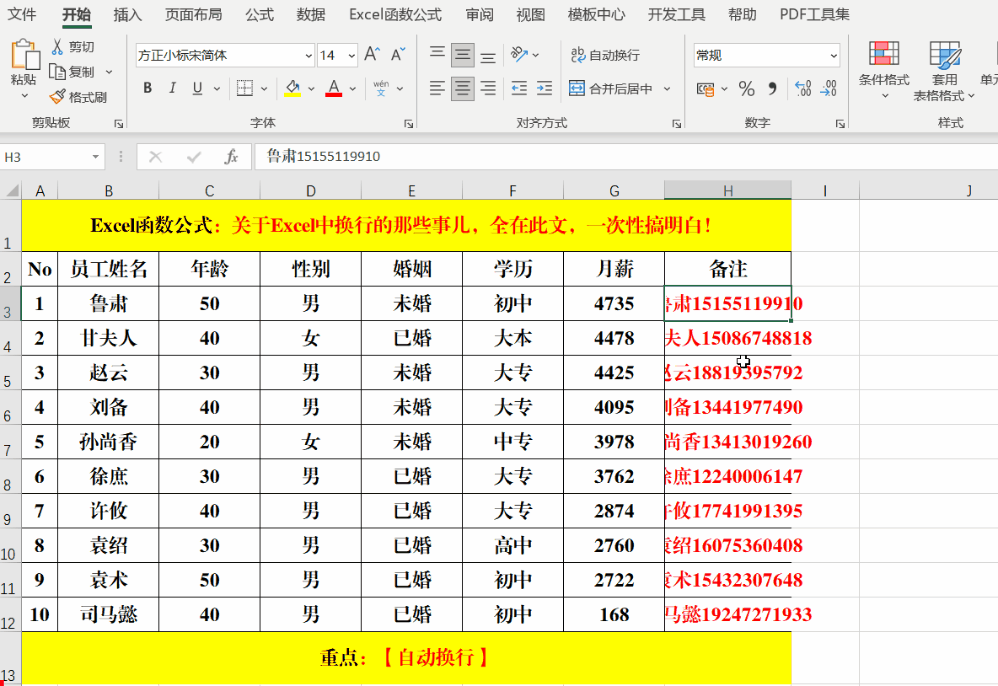The width and height of the screenshot is (998, 686).
Task: Switch to the 审阅 tab
Action: point(479,14)
